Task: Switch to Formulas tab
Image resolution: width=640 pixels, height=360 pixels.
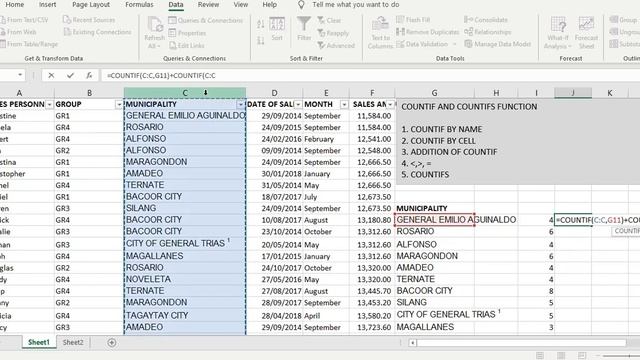Action: 139,4
